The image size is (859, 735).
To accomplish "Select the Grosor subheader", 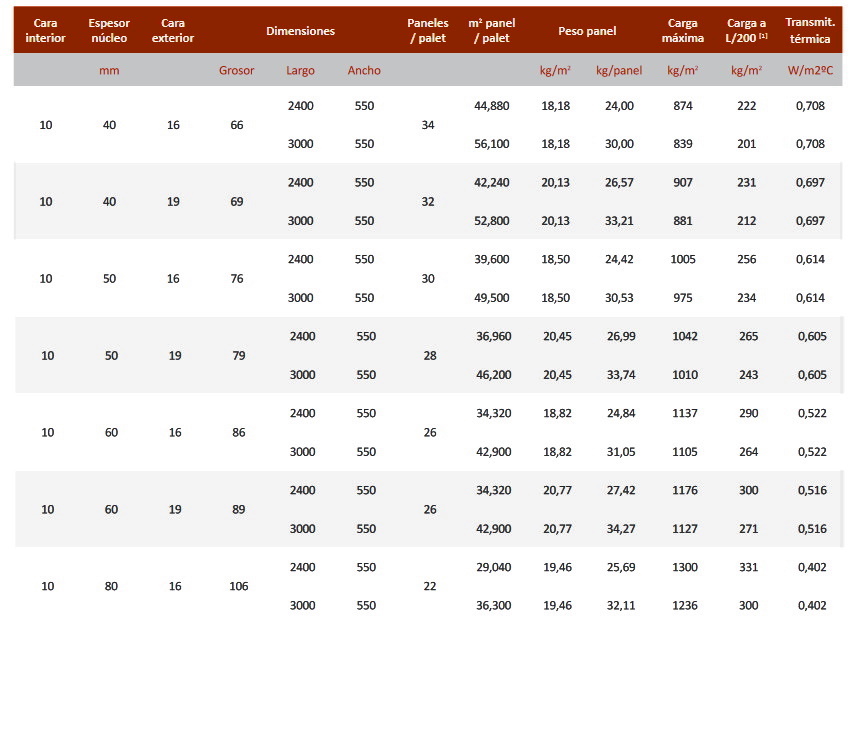I will pyautogui.click(x=237, y=70).
